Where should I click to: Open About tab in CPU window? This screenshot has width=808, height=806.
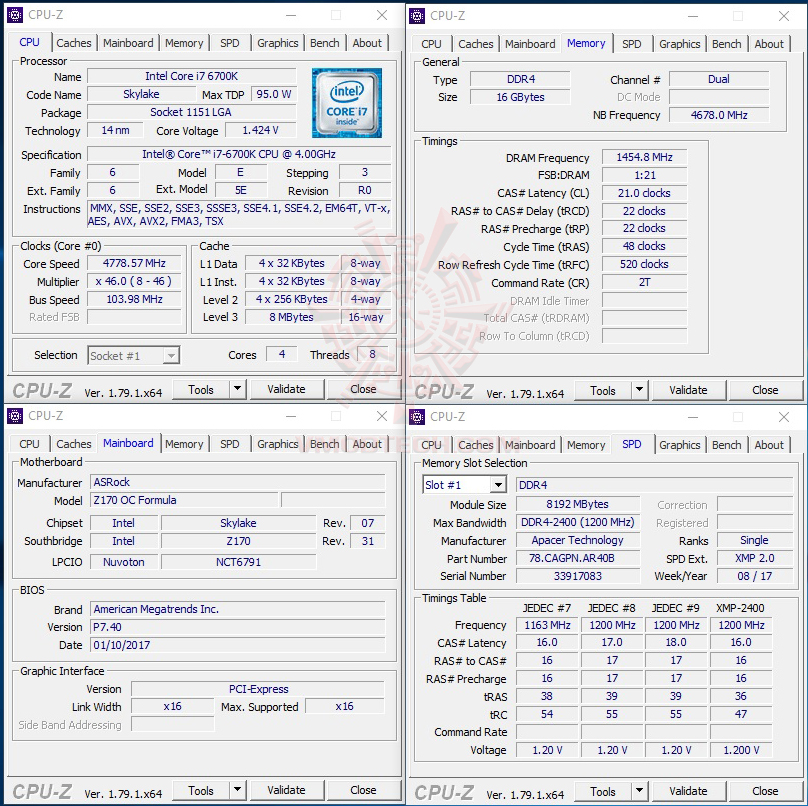(367, 43)
